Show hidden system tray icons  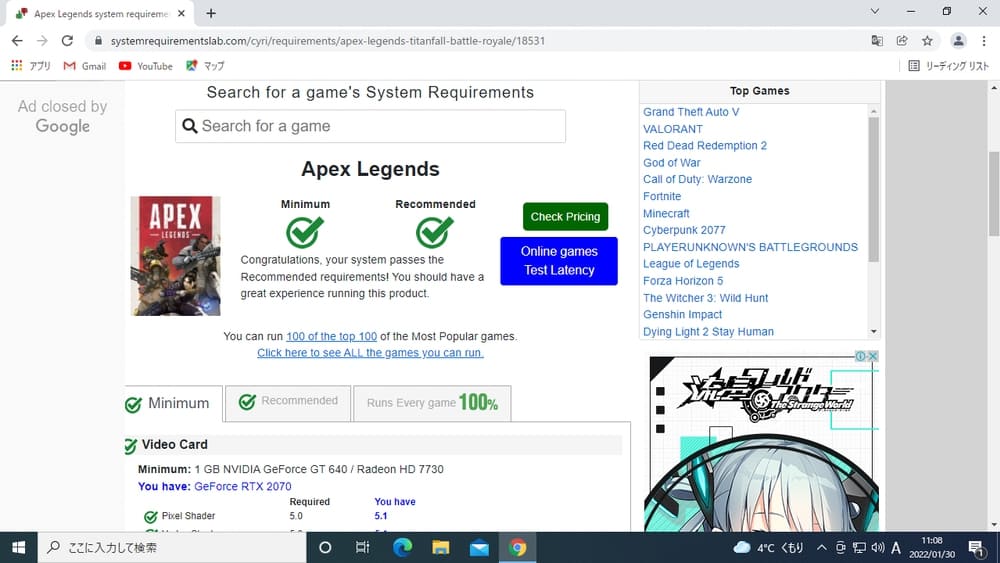(822, 547)
